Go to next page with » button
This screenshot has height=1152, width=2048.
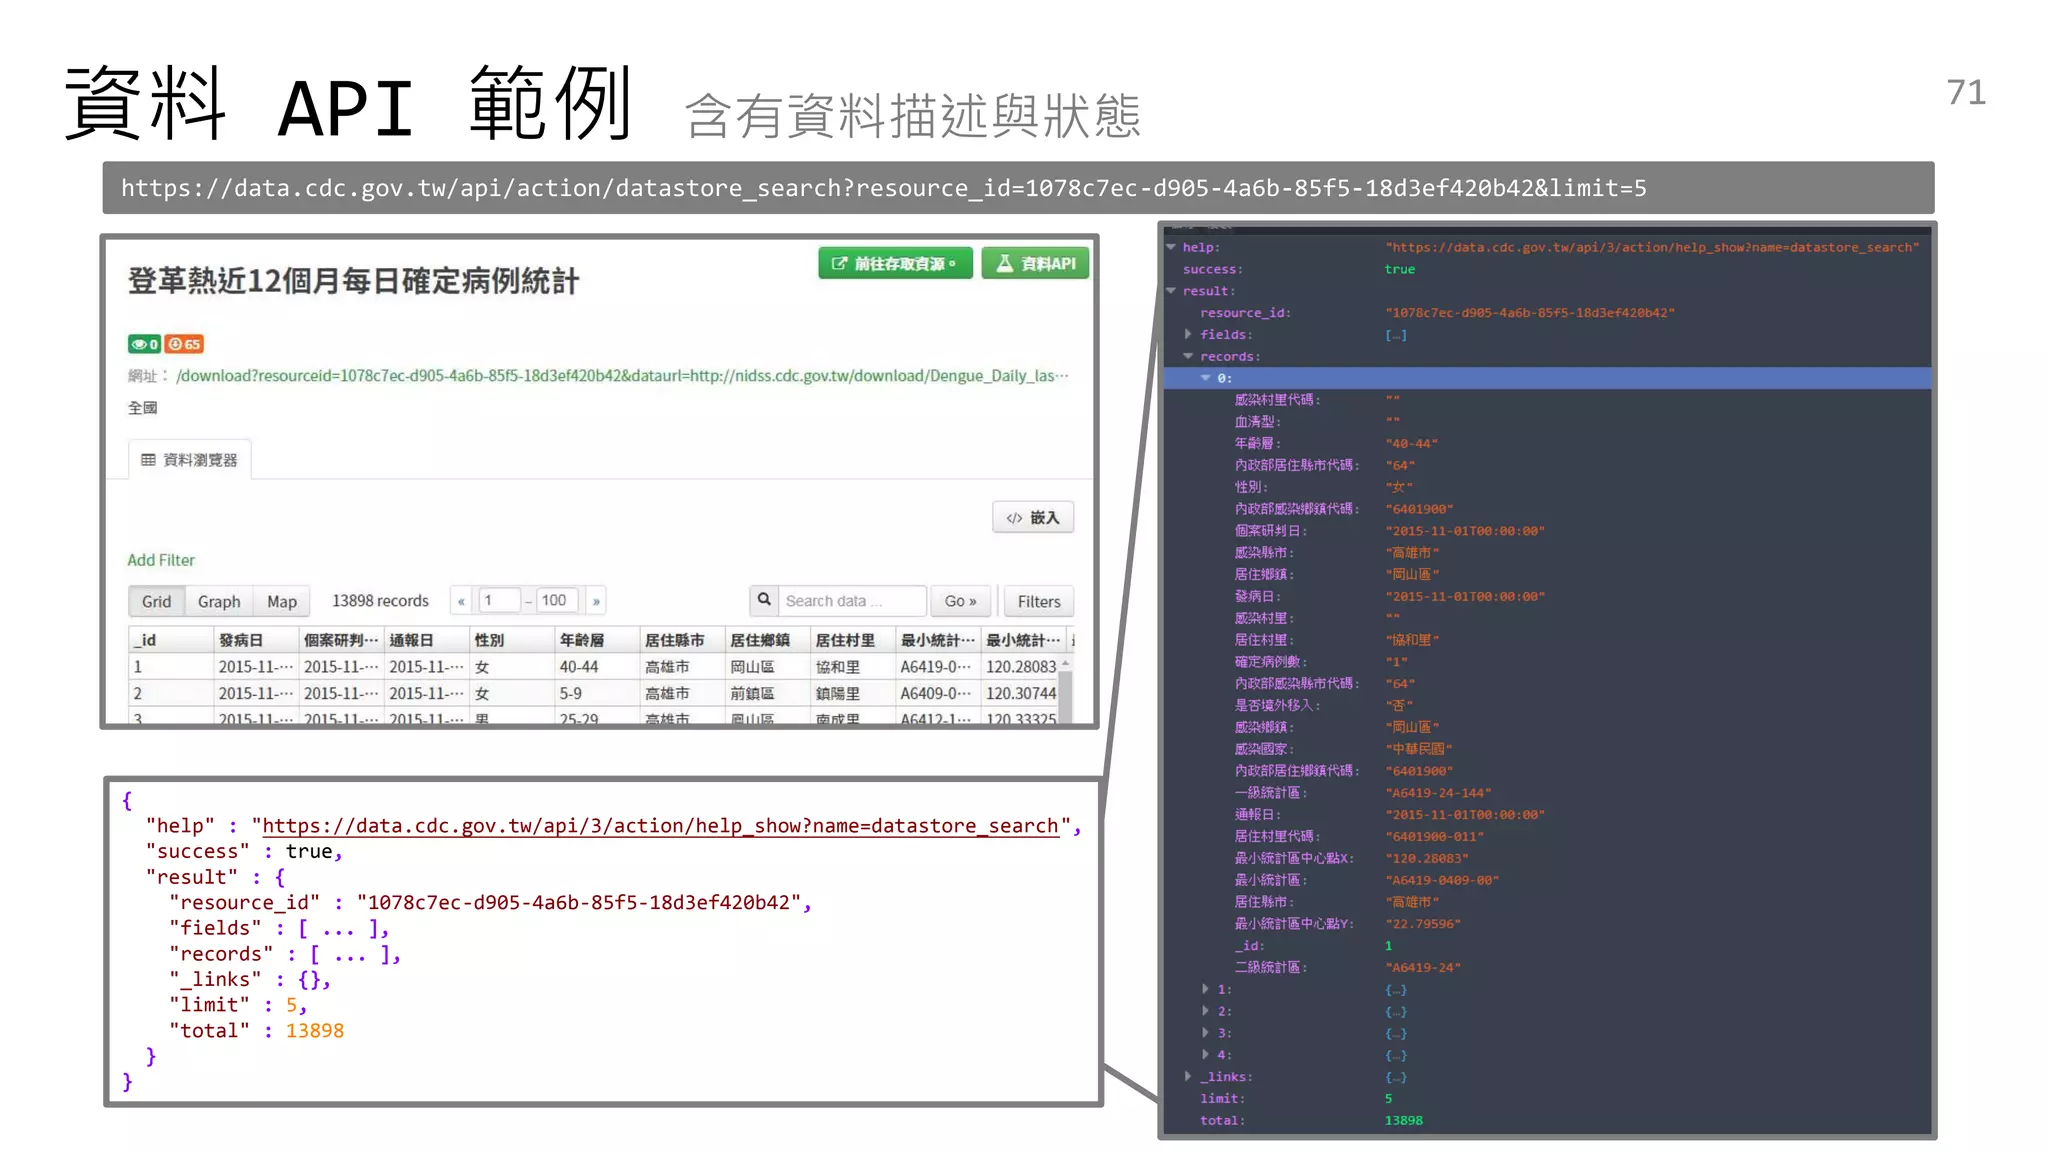596,601
